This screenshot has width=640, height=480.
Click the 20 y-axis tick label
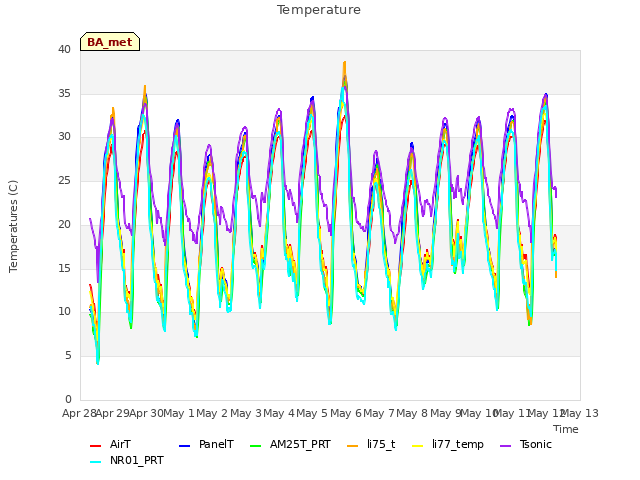[64, 224]
